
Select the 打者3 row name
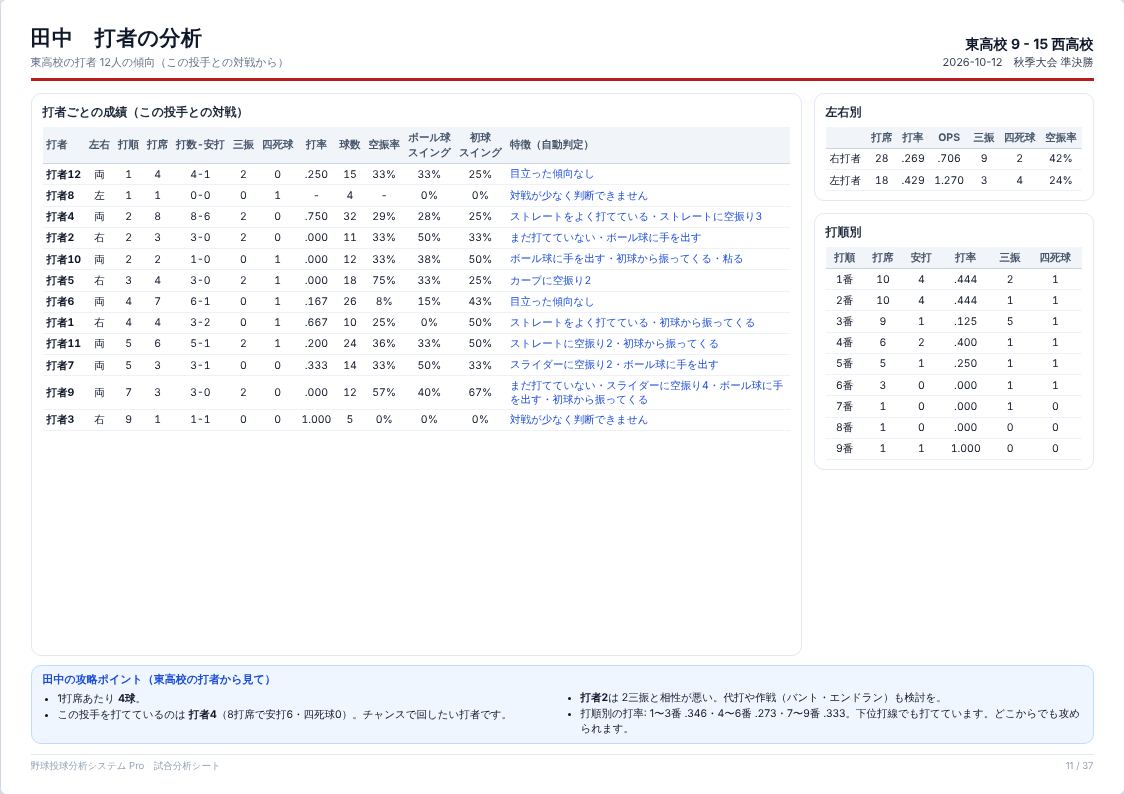coord(60,420)
